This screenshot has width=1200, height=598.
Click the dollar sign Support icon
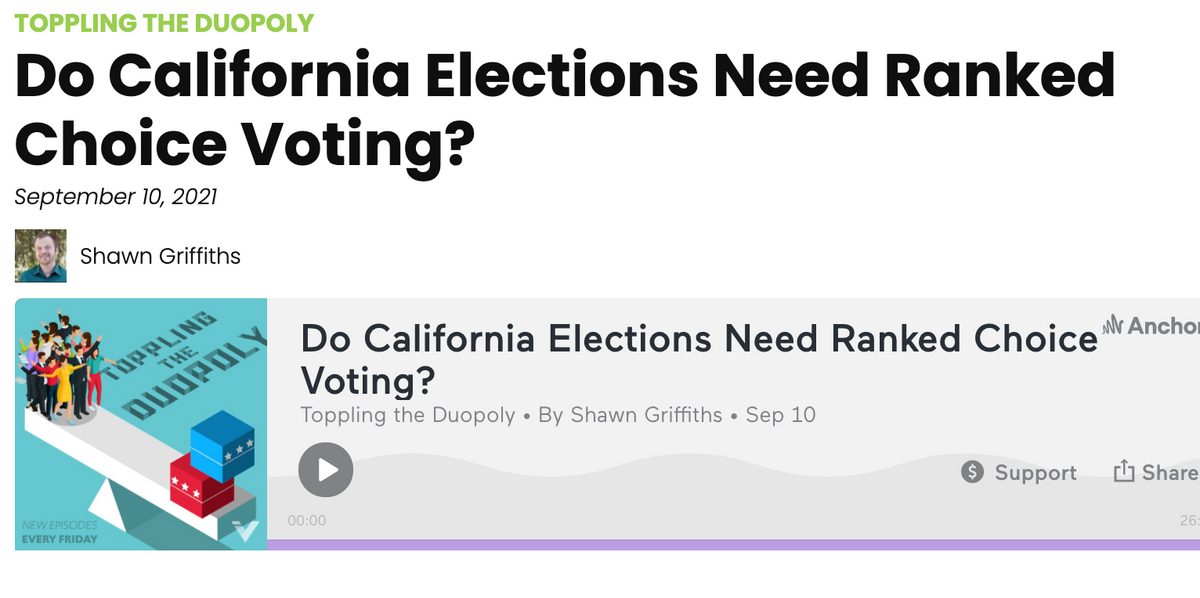pos(972,472)
